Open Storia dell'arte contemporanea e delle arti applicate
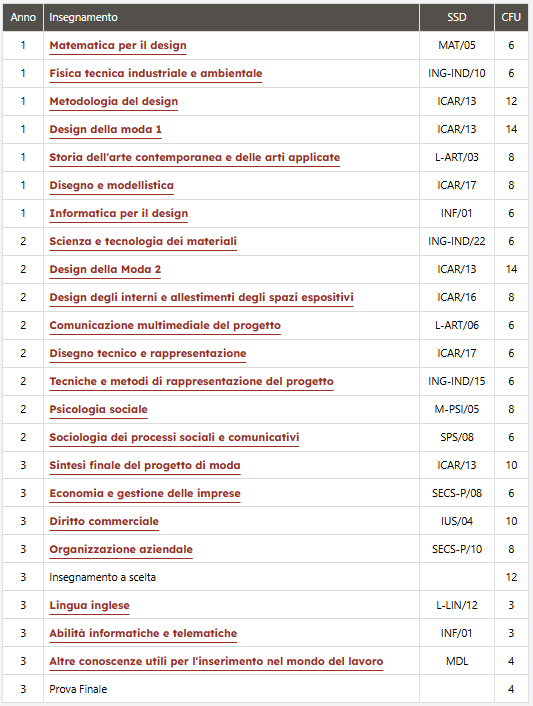This screenshot has width=533, height=706. pyautogui.click(x=195, y=157)
